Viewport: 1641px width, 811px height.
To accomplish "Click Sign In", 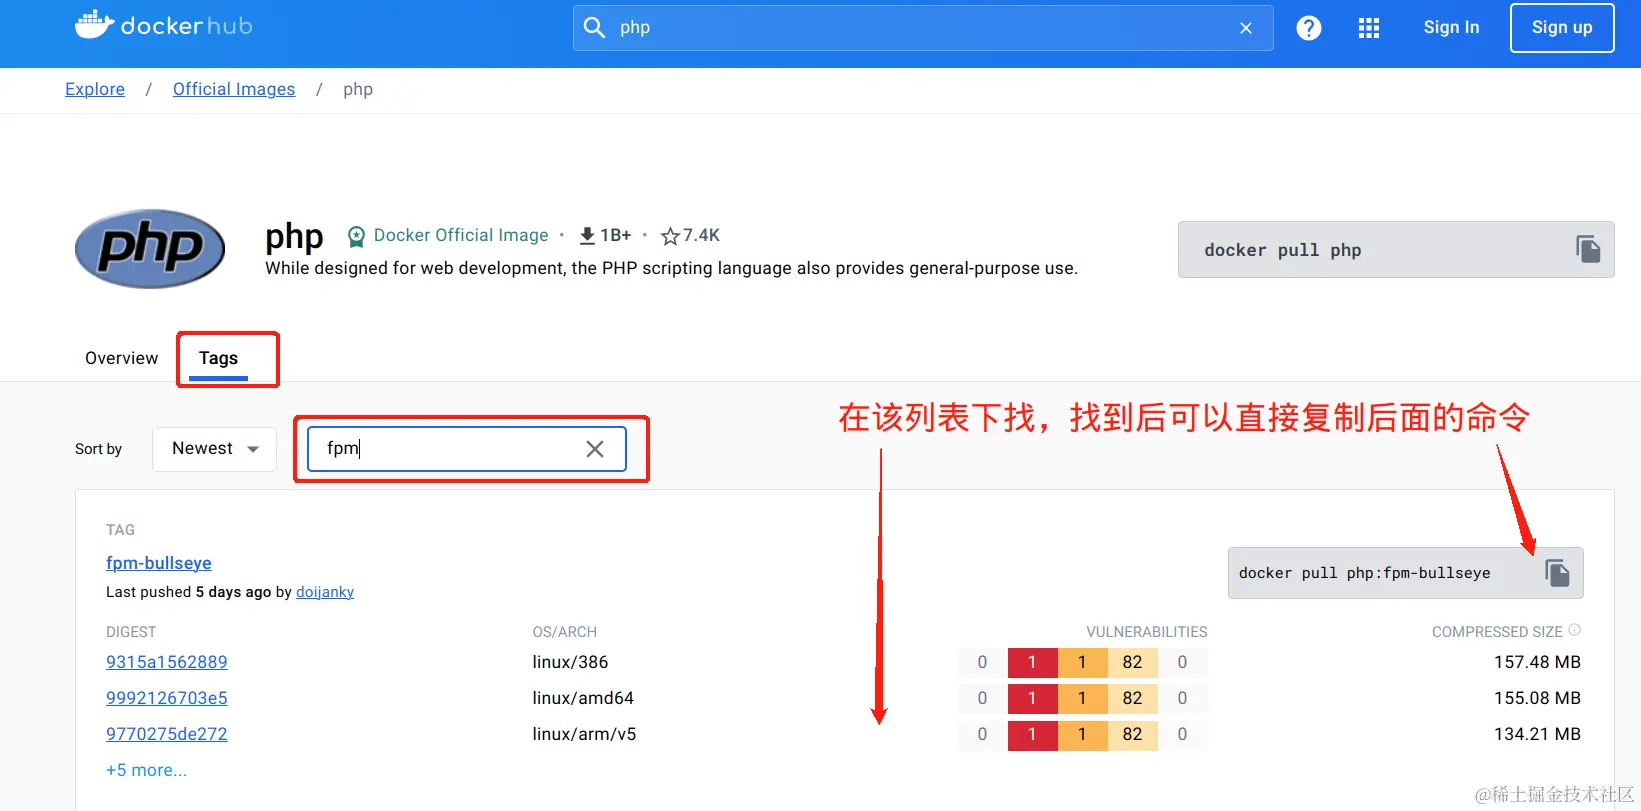I will point(1451,27).
